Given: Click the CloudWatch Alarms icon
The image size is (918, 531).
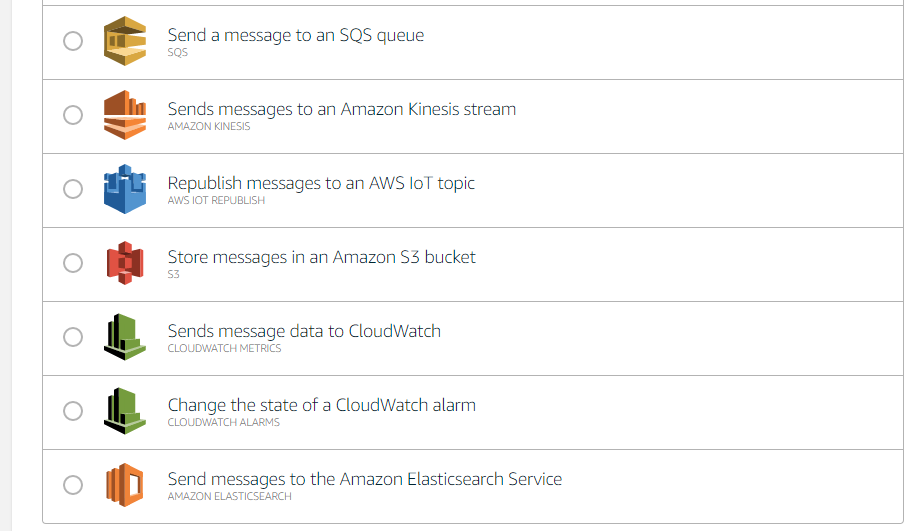Looking at the screenshot, I should click(x=125, y=411).
